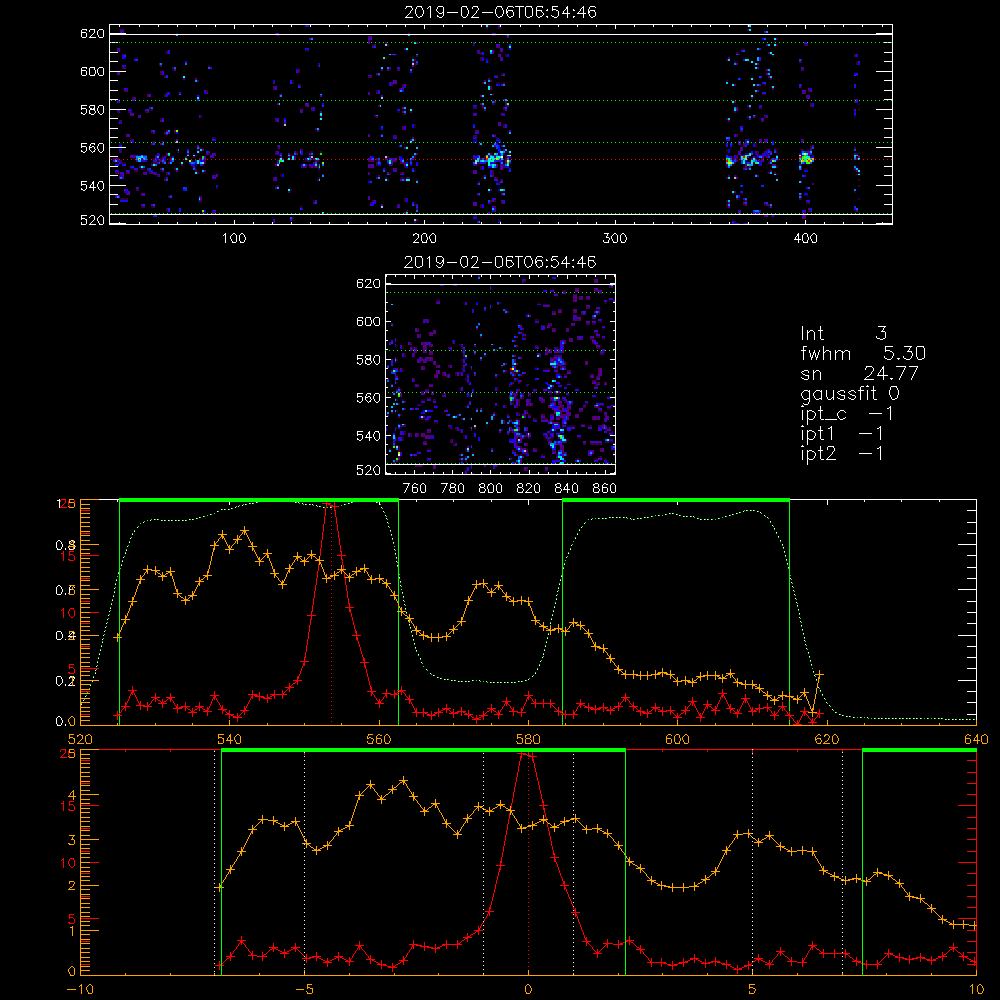Image resolution: width=1000 pixels, height=1000 pixels.
Task: Click x-axis label 860 of middle image
Action: click(605, 489)
